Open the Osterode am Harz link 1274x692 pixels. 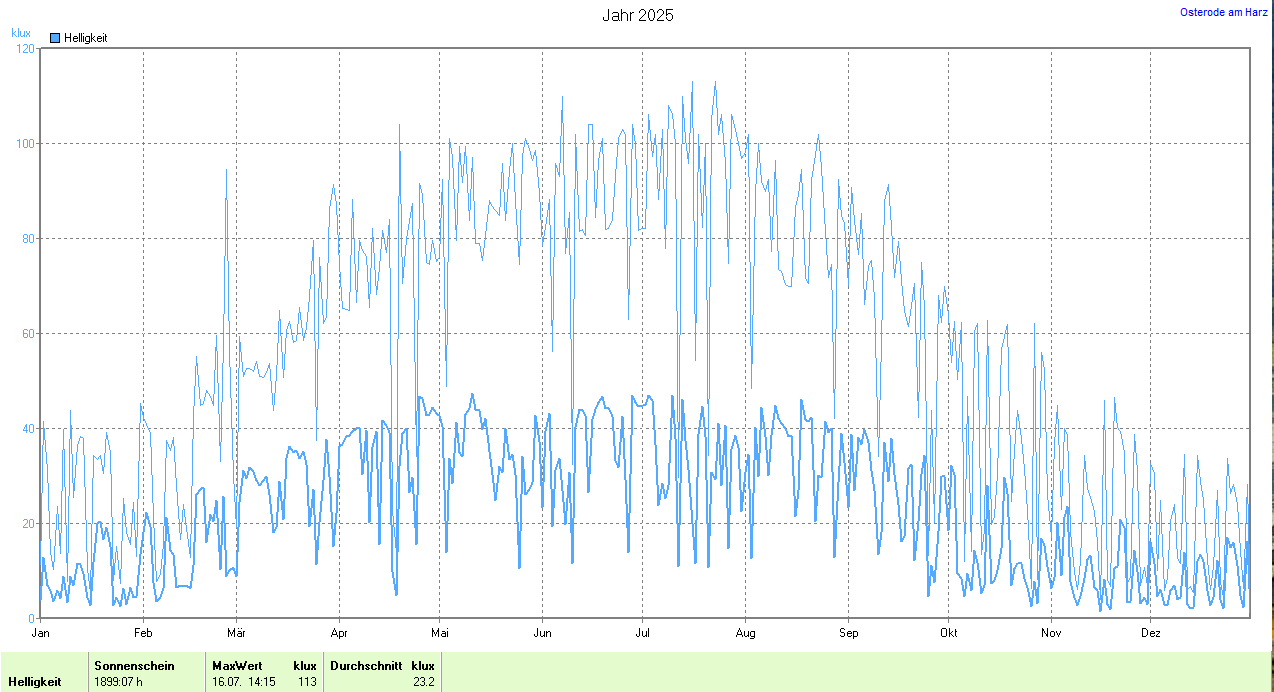point(1223,12)
